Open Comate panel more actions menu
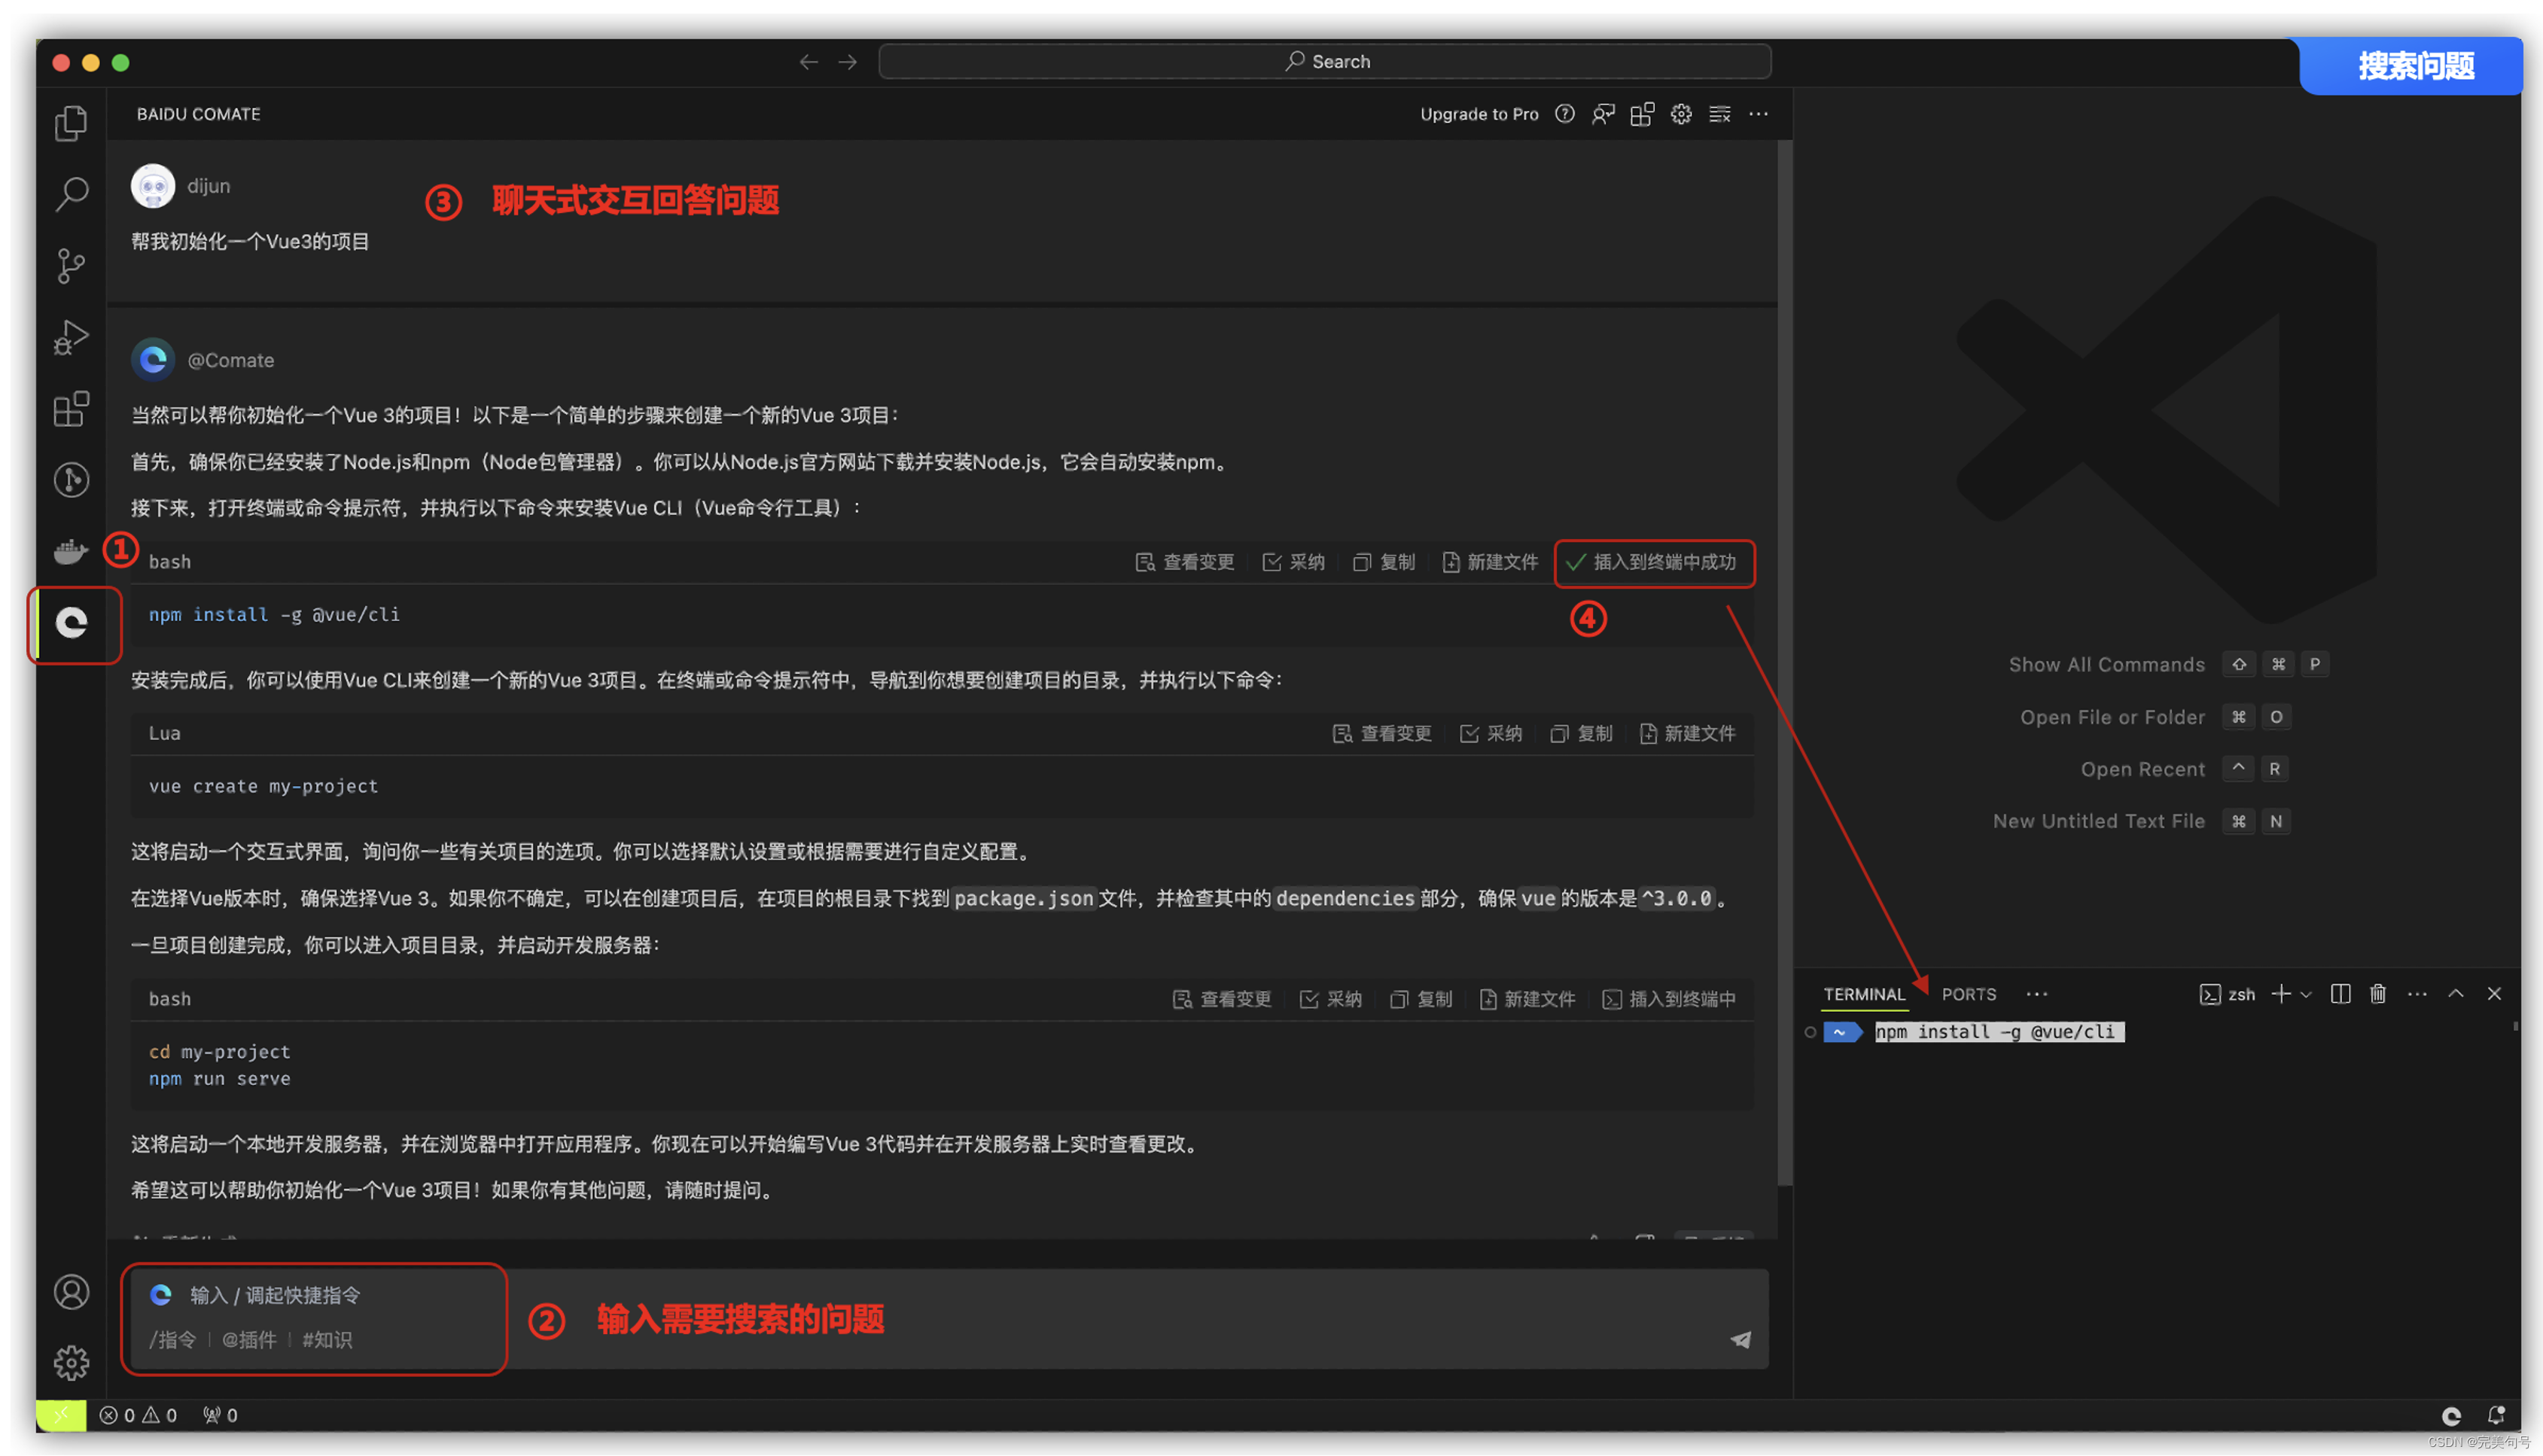This screenshot has height=1456, width=2543. click(x=1758, y=114)
